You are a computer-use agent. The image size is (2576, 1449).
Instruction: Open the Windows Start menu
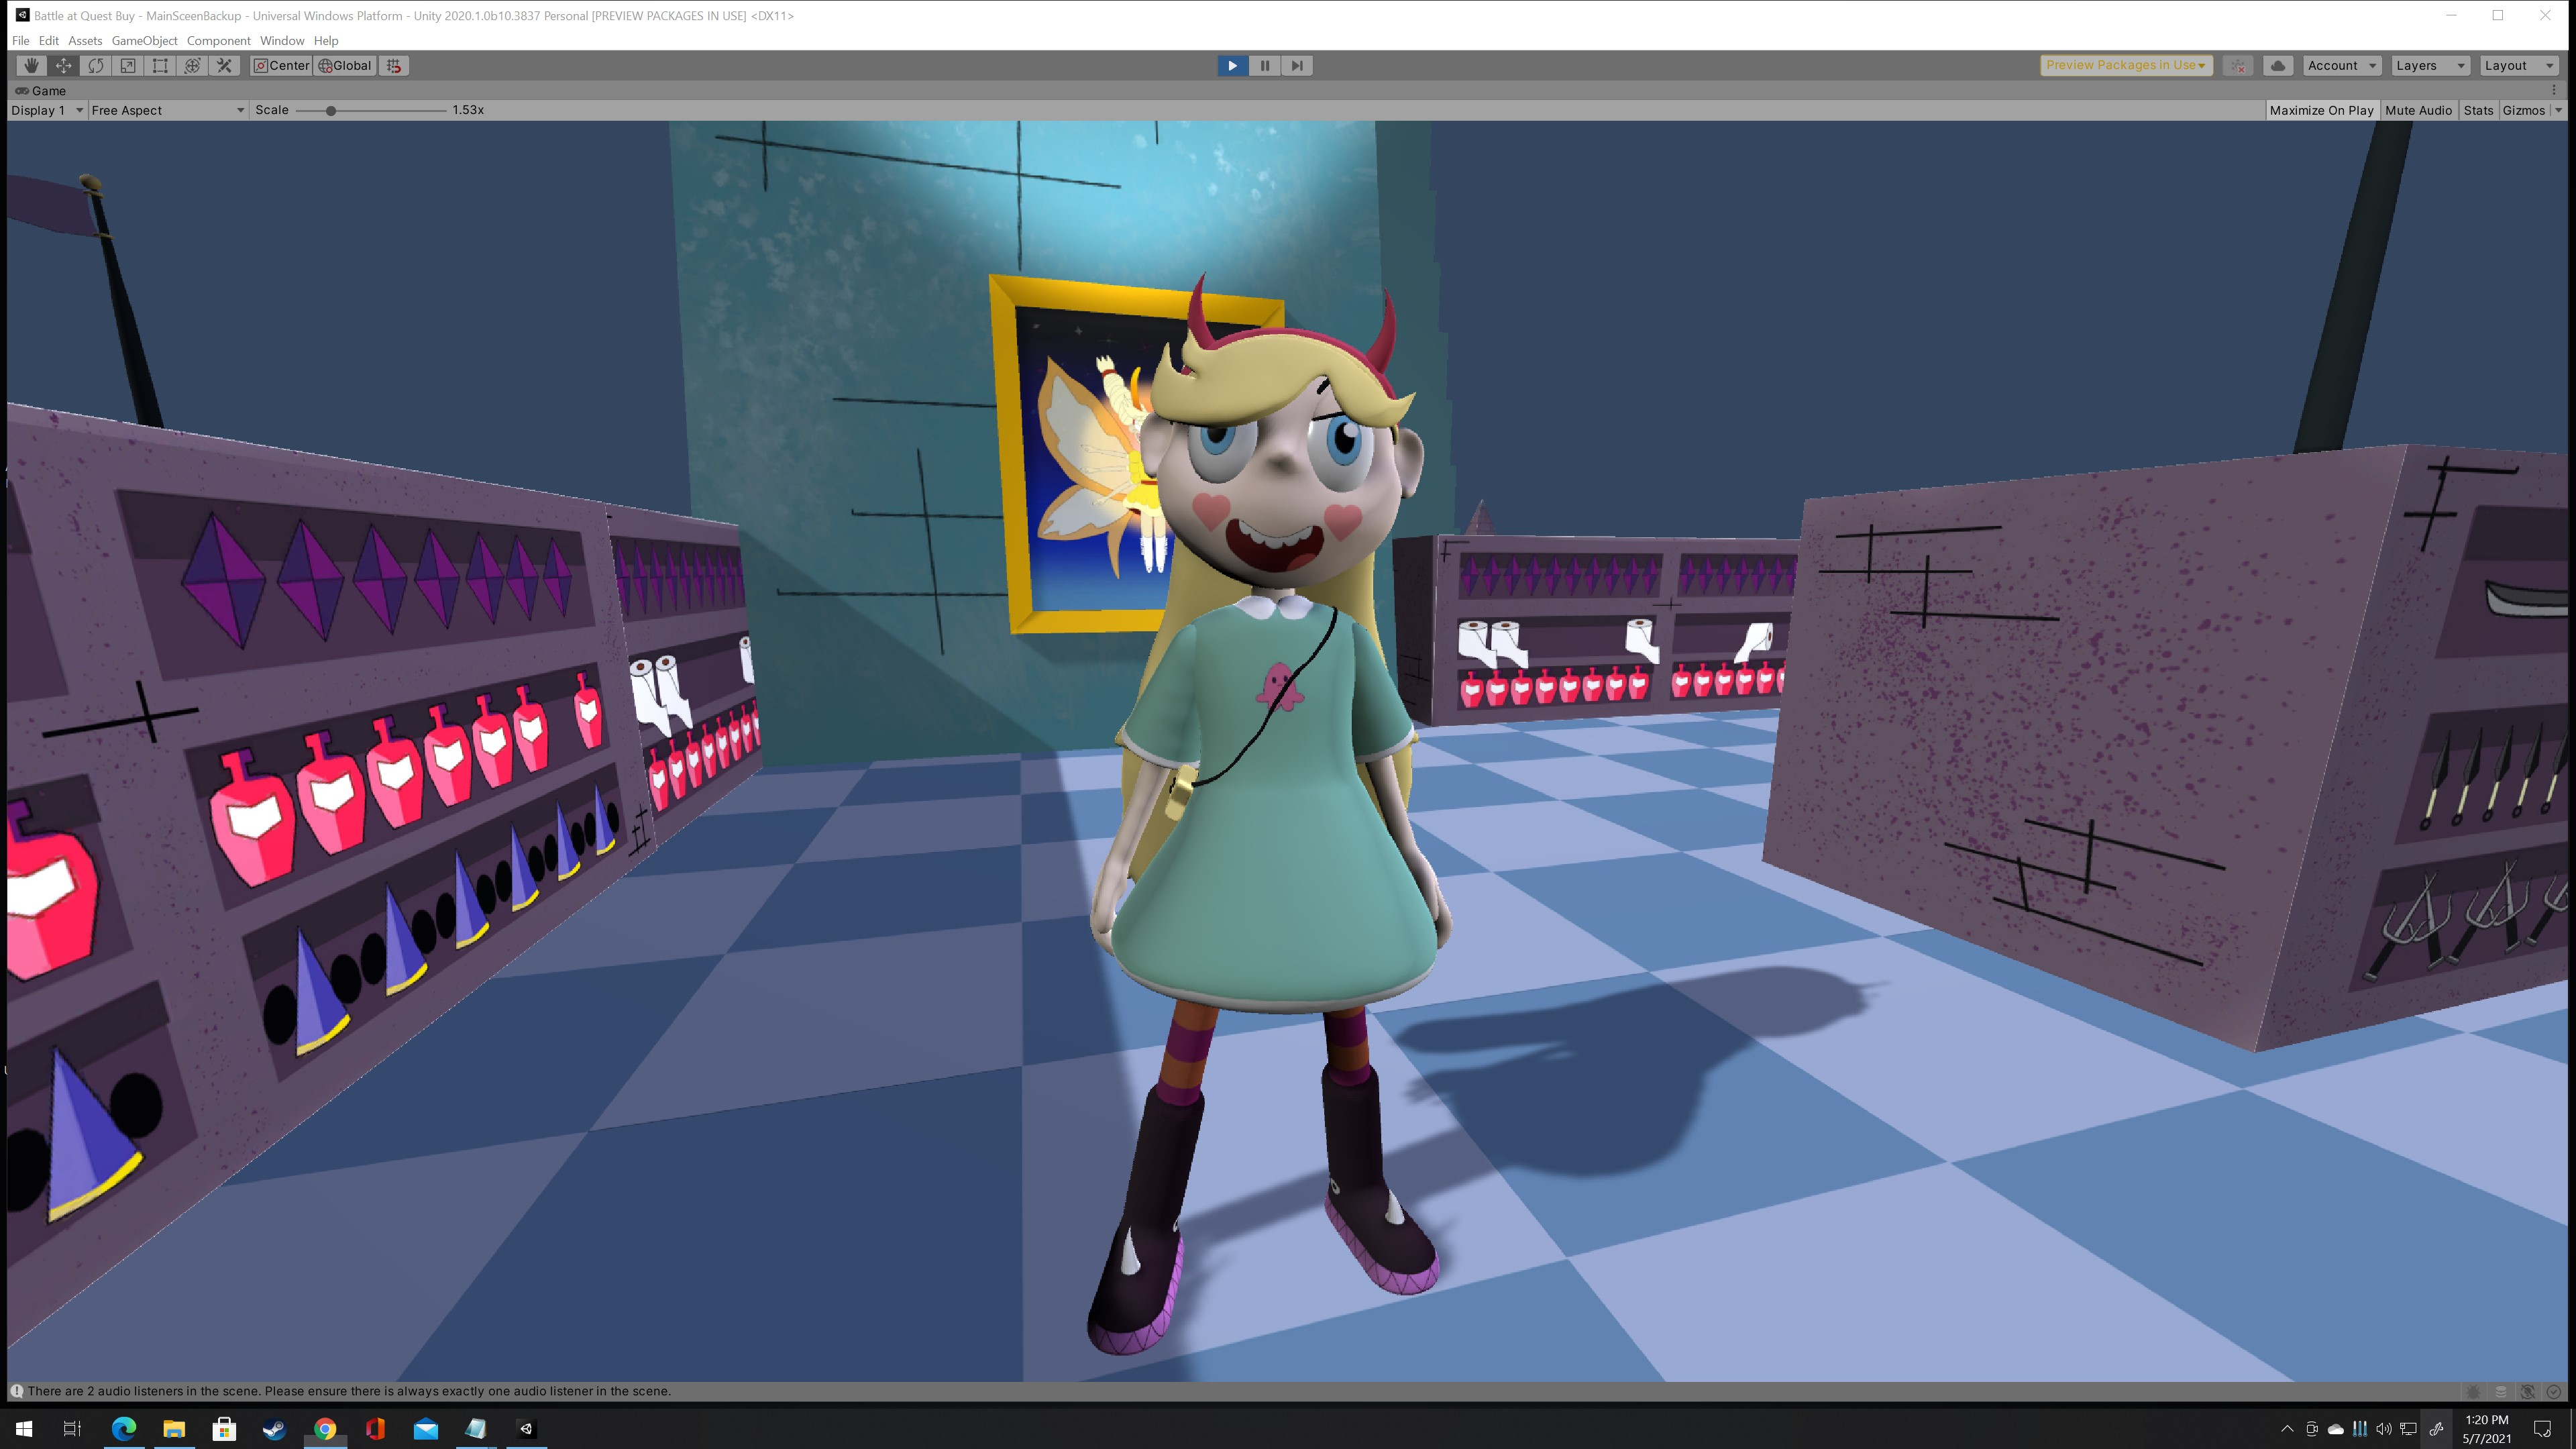(x=23, y=1428)
